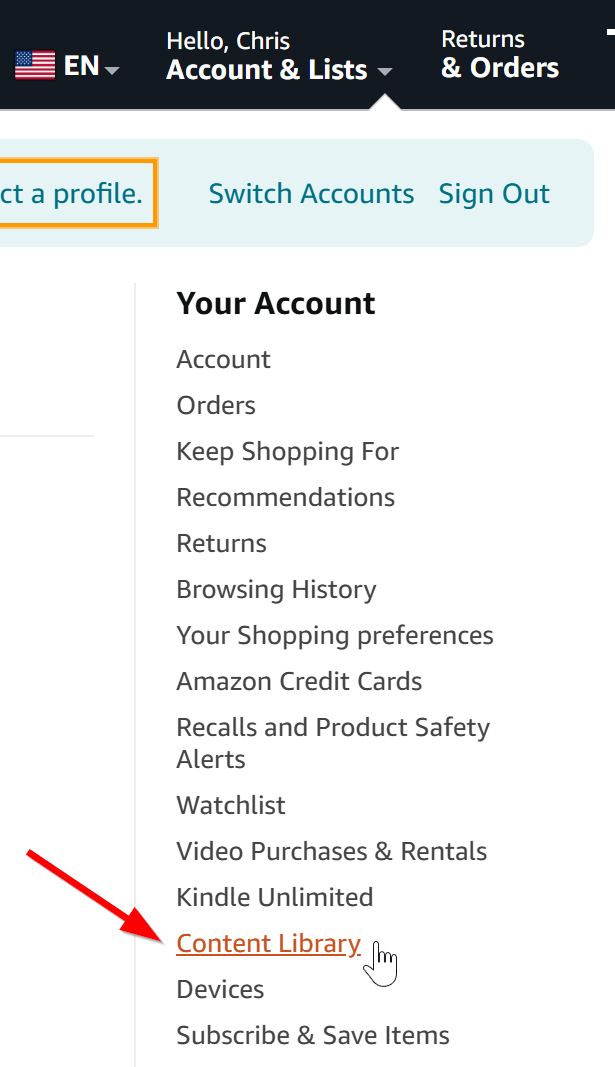The width and height of the screenshot is (615, 1067).
Task: Click the US flag language icon
Action: [x=35, y=66]
